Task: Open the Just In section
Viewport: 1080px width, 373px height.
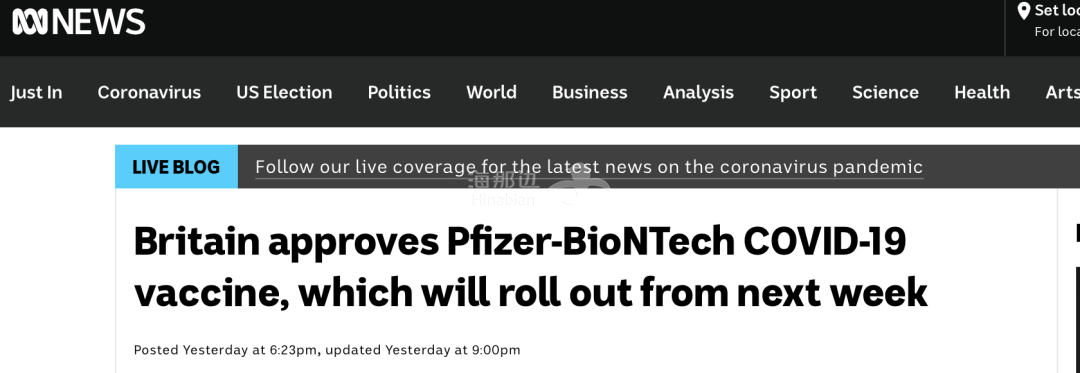Action: [x=36, y=92]
